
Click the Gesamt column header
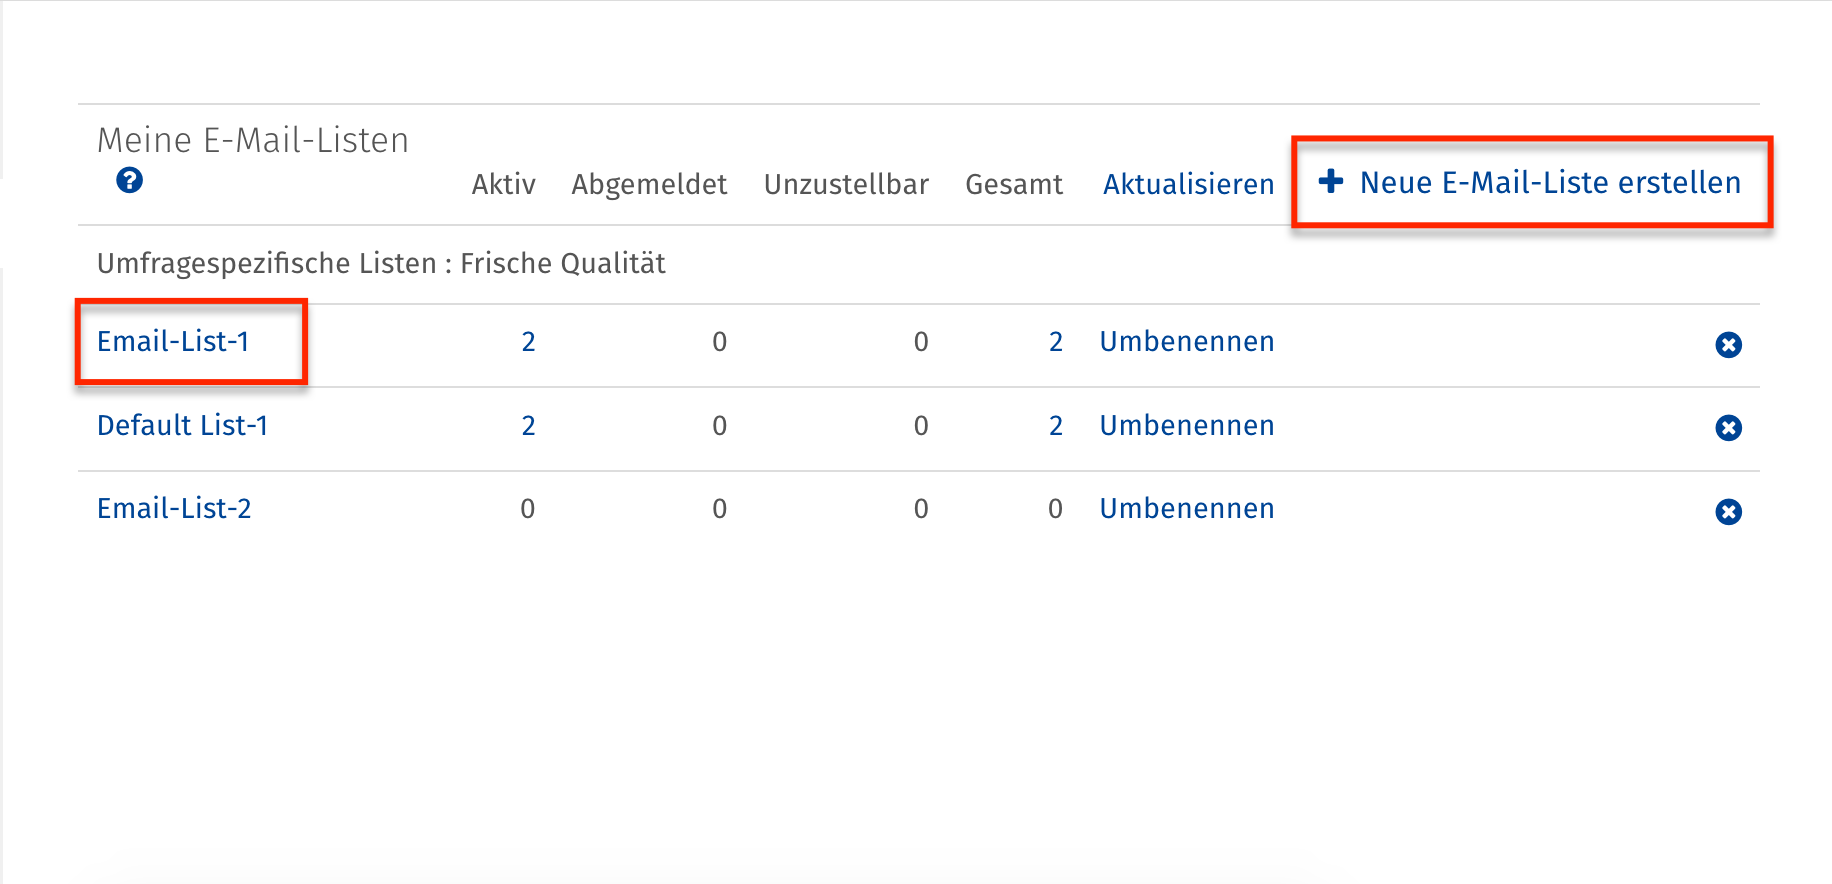click(1013, 185)
